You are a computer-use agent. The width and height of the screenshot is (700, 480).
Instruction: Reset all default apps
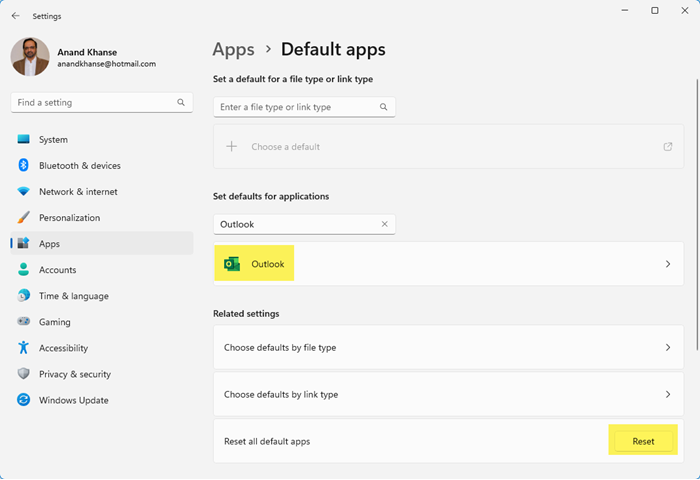pos(643,441)
